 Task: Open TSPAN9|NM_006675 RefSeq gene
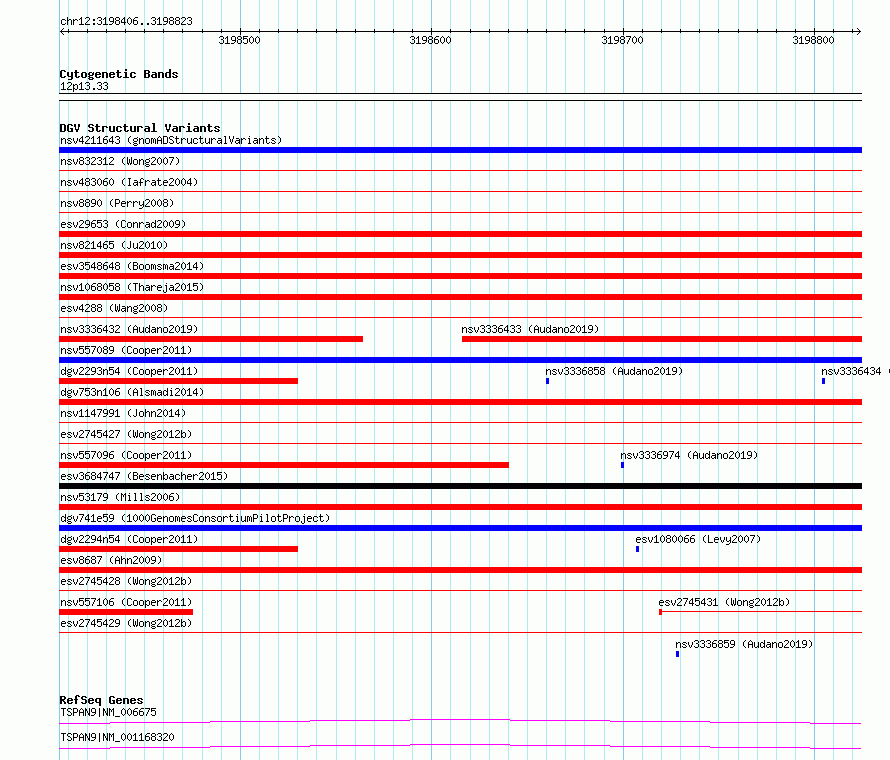[x=108, y=712]
